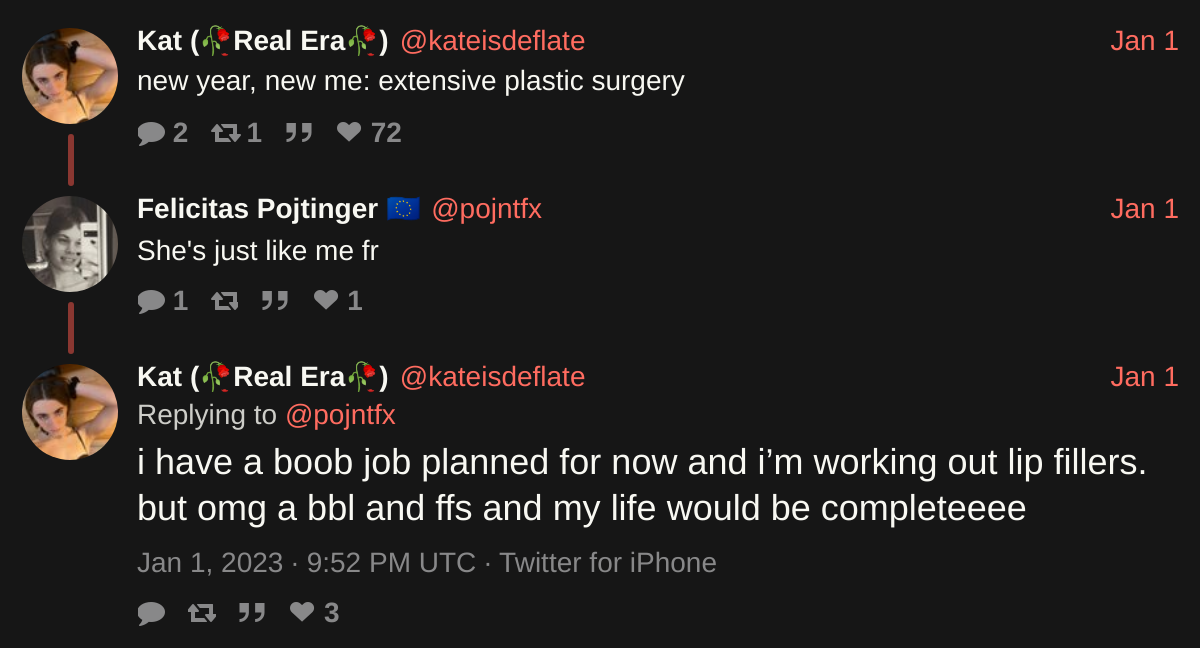Open the @pojntfx handle in Felicitas's tweet header
The width and height of the screenshot is (1200, 648).
(486, 209)
